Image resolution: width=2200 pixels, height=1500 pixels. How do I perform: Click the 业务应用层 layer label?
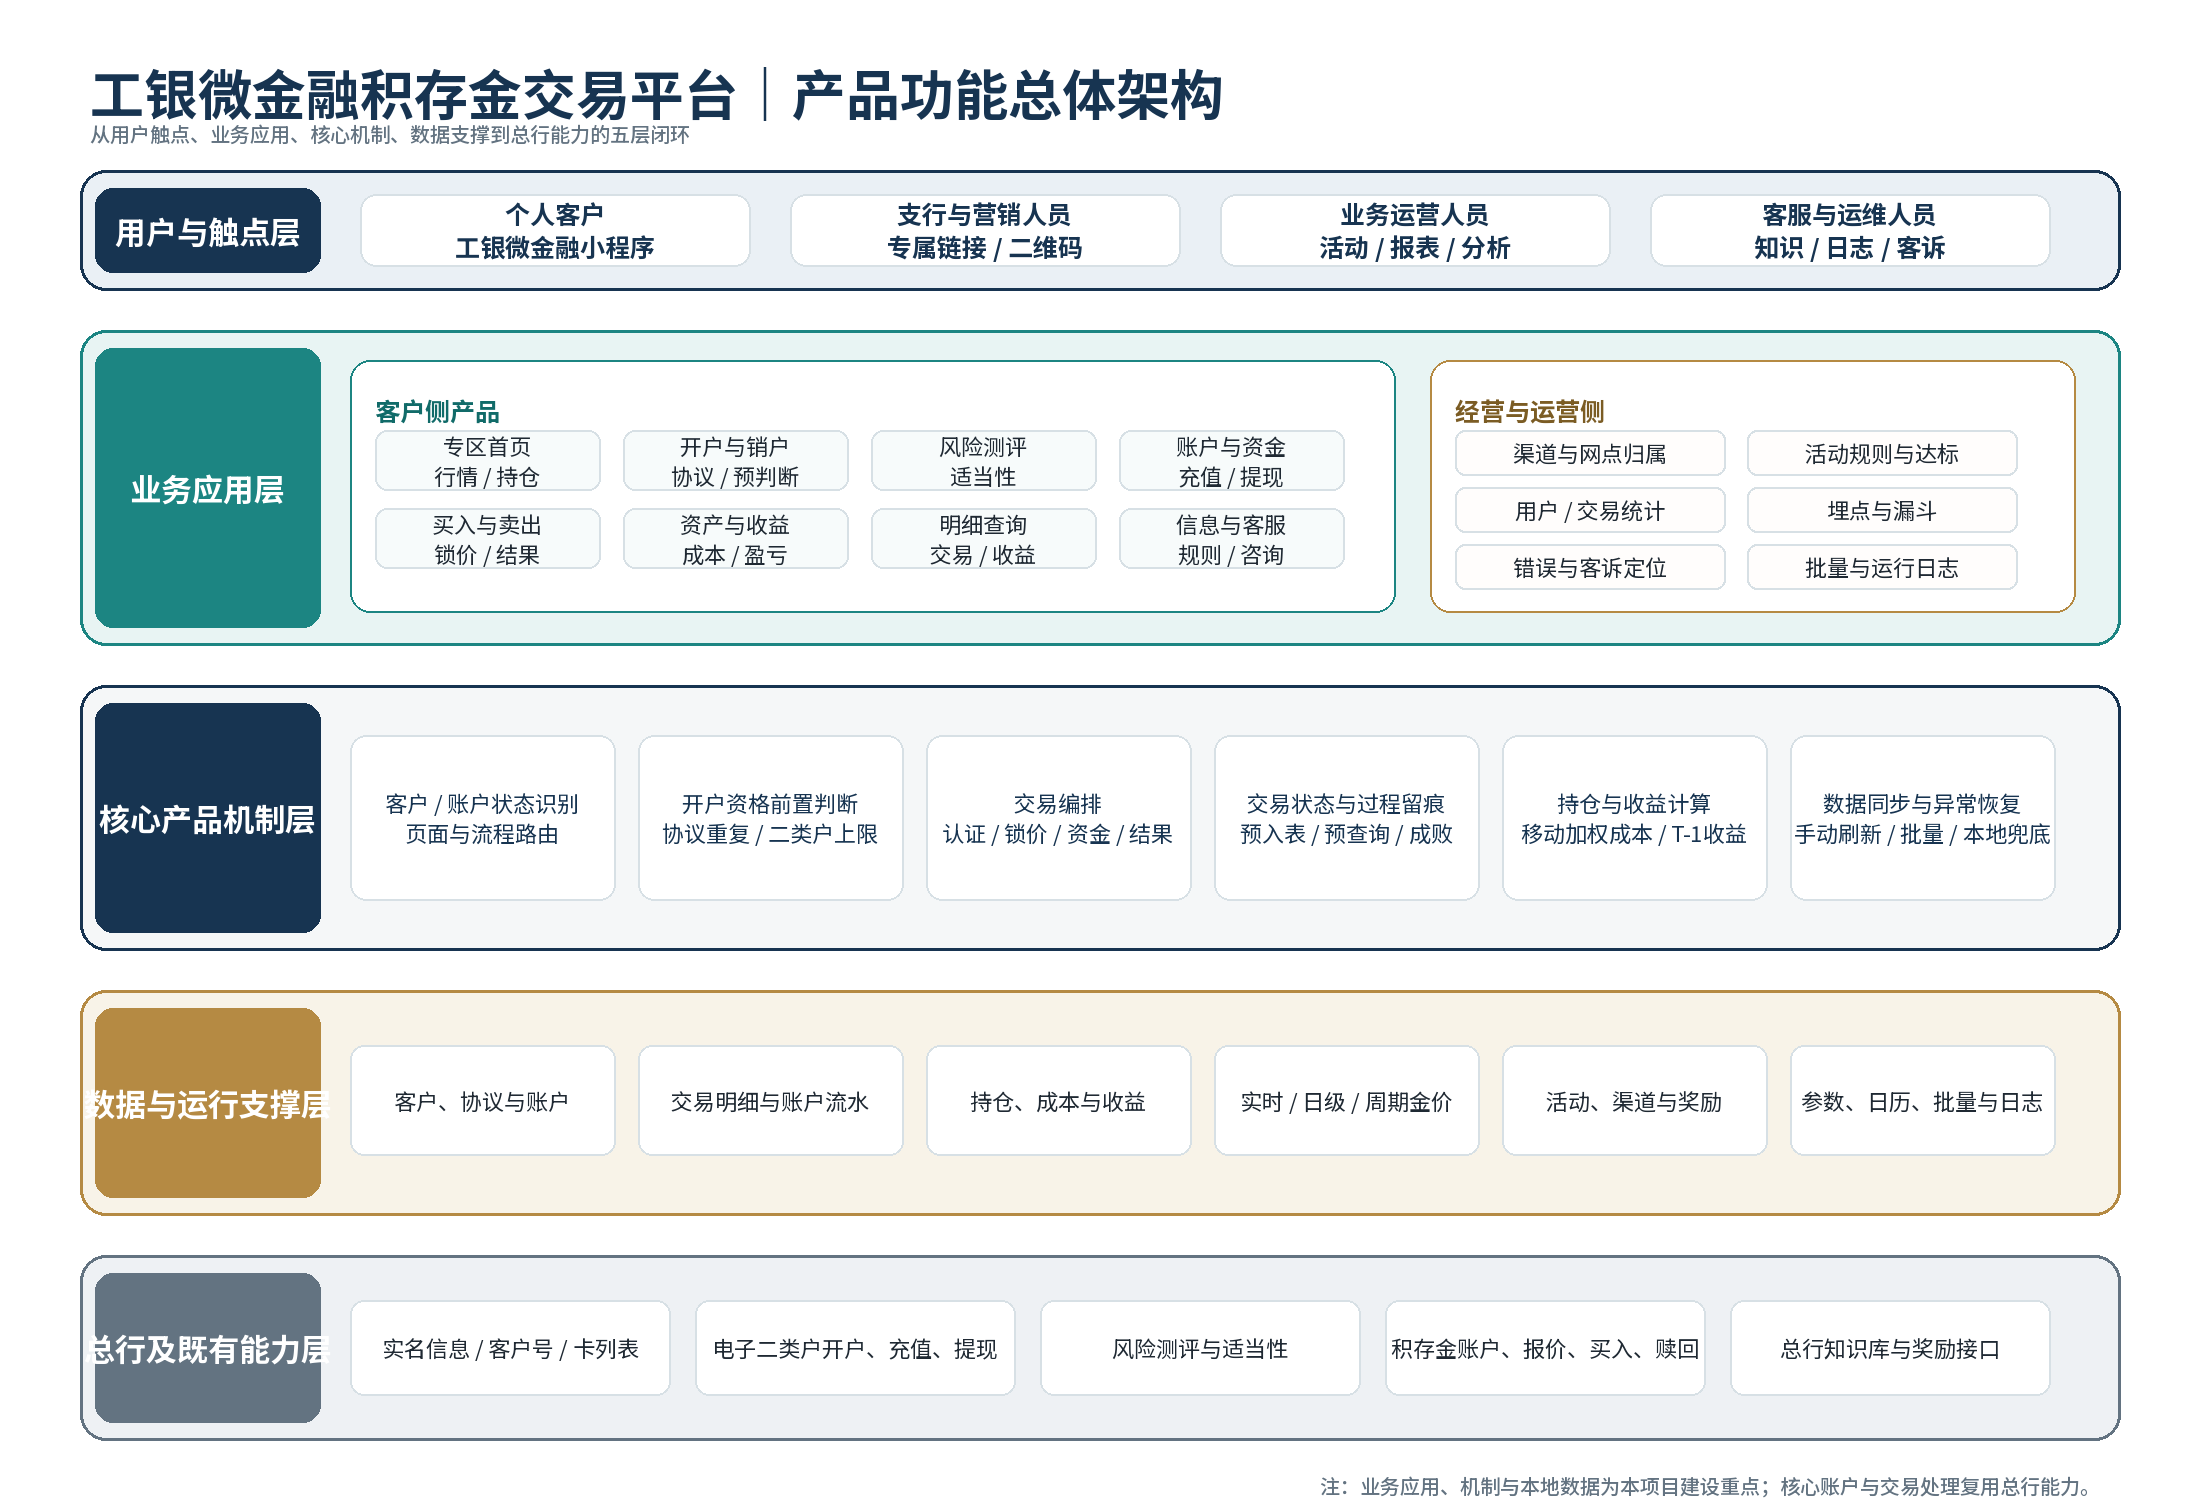point(208,488)
